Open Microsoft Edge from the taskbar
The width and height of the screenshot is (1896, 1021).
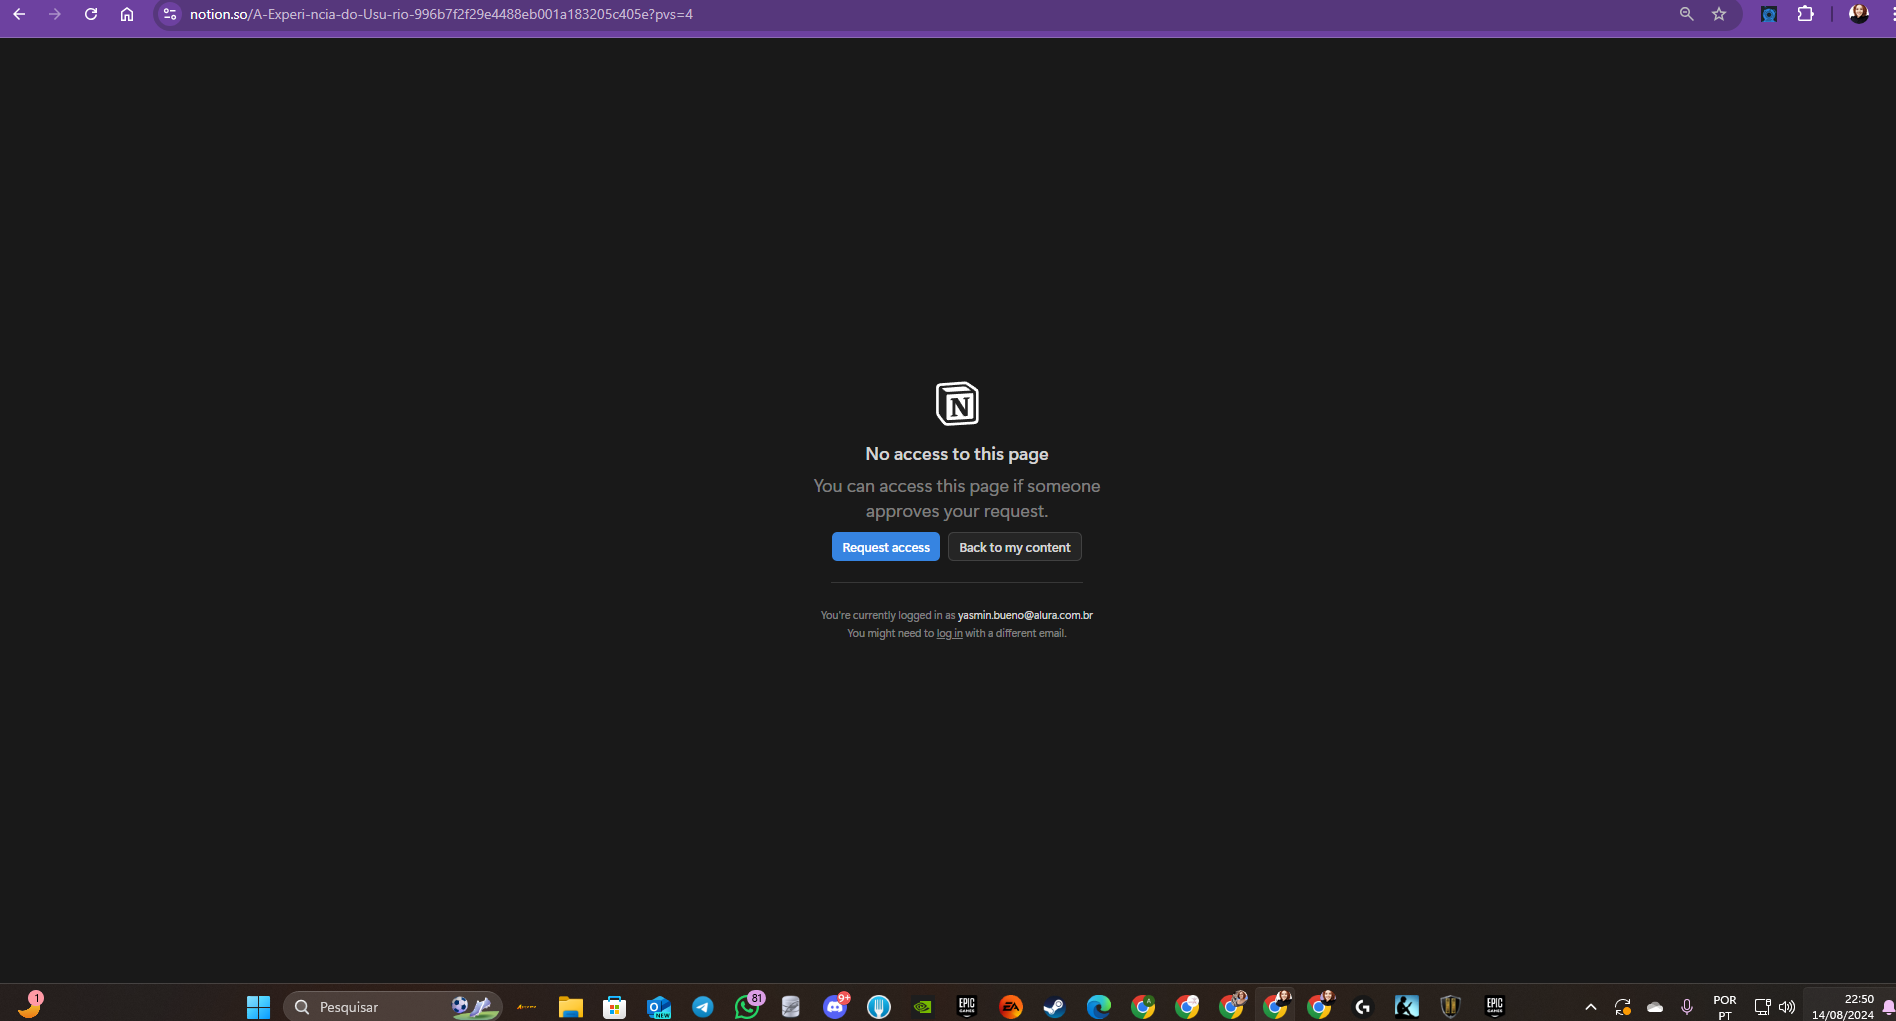tap(1099, 1007)
